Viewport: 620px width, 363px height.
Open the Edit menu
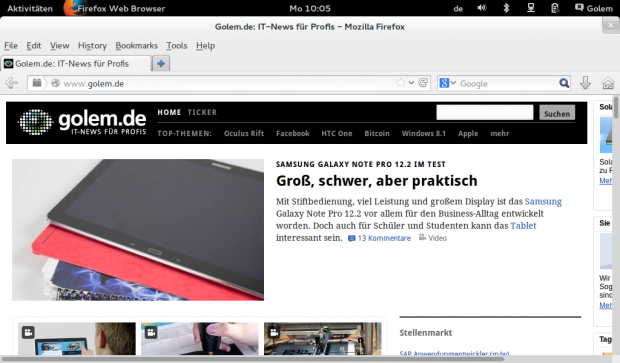(x=34, y=45)
